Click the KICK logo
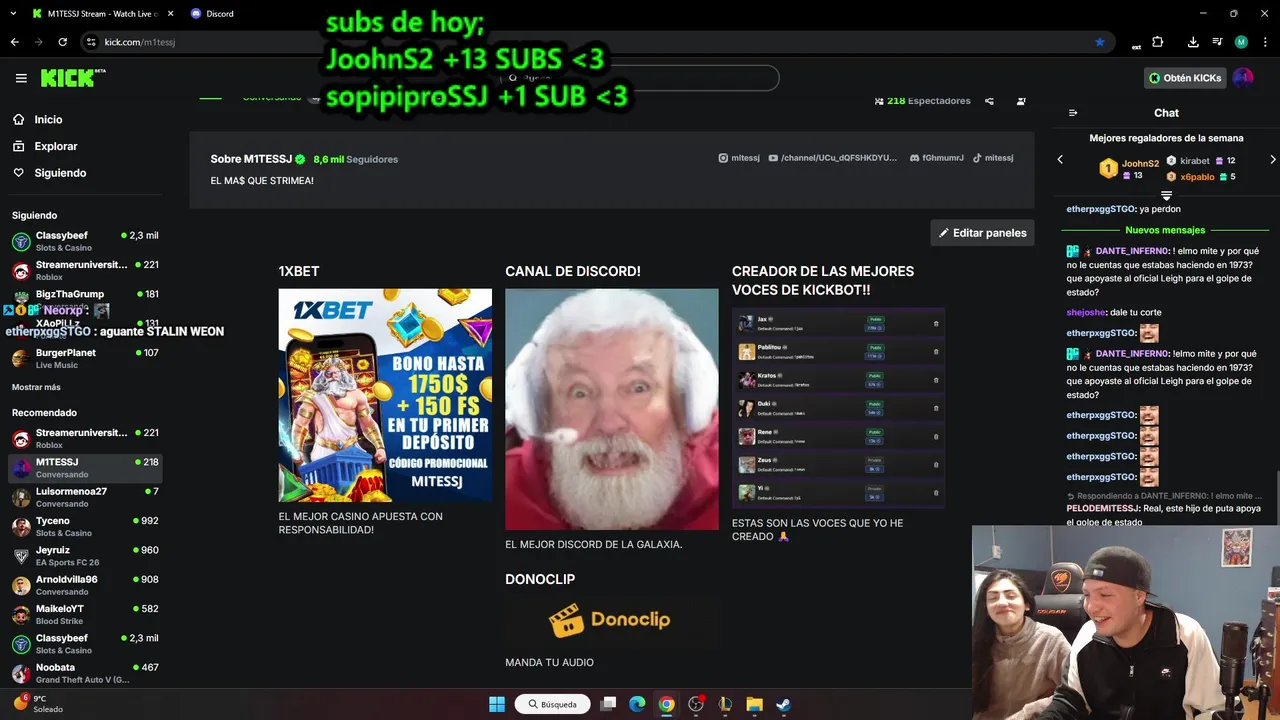This screenshot has height=720, width=1280. [73, 78]
